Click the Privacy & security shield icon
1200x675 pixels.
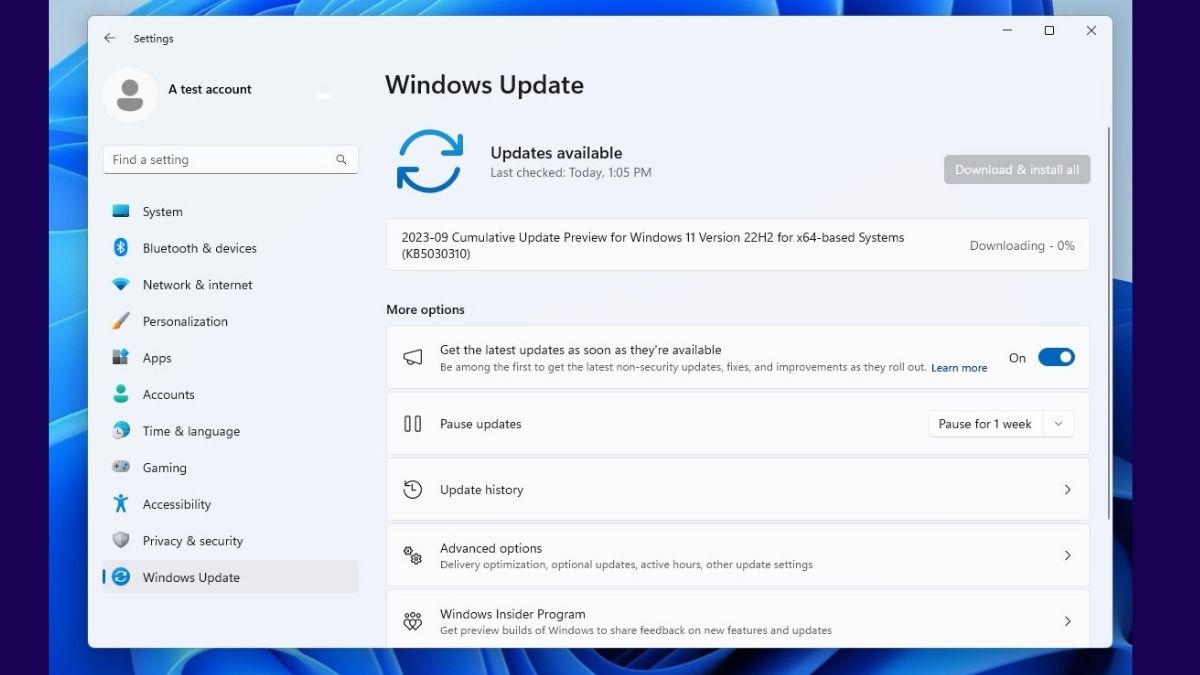pyautogui.click(x=121, y=540)
